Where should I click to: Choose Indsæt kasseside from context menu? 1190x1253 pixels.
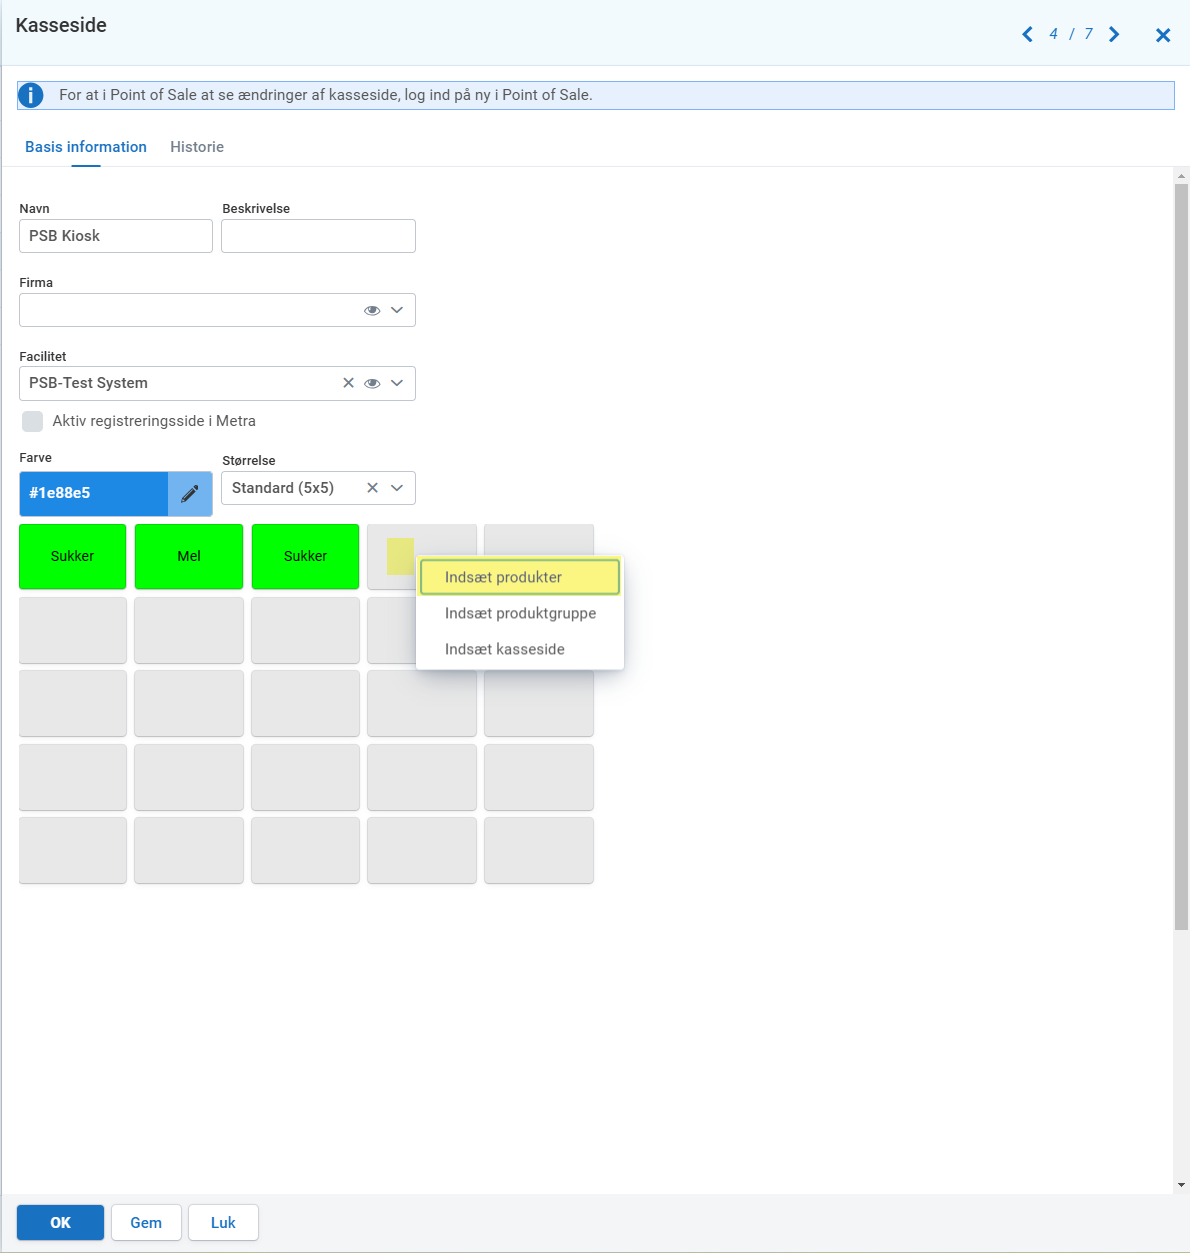click(520, 649)
